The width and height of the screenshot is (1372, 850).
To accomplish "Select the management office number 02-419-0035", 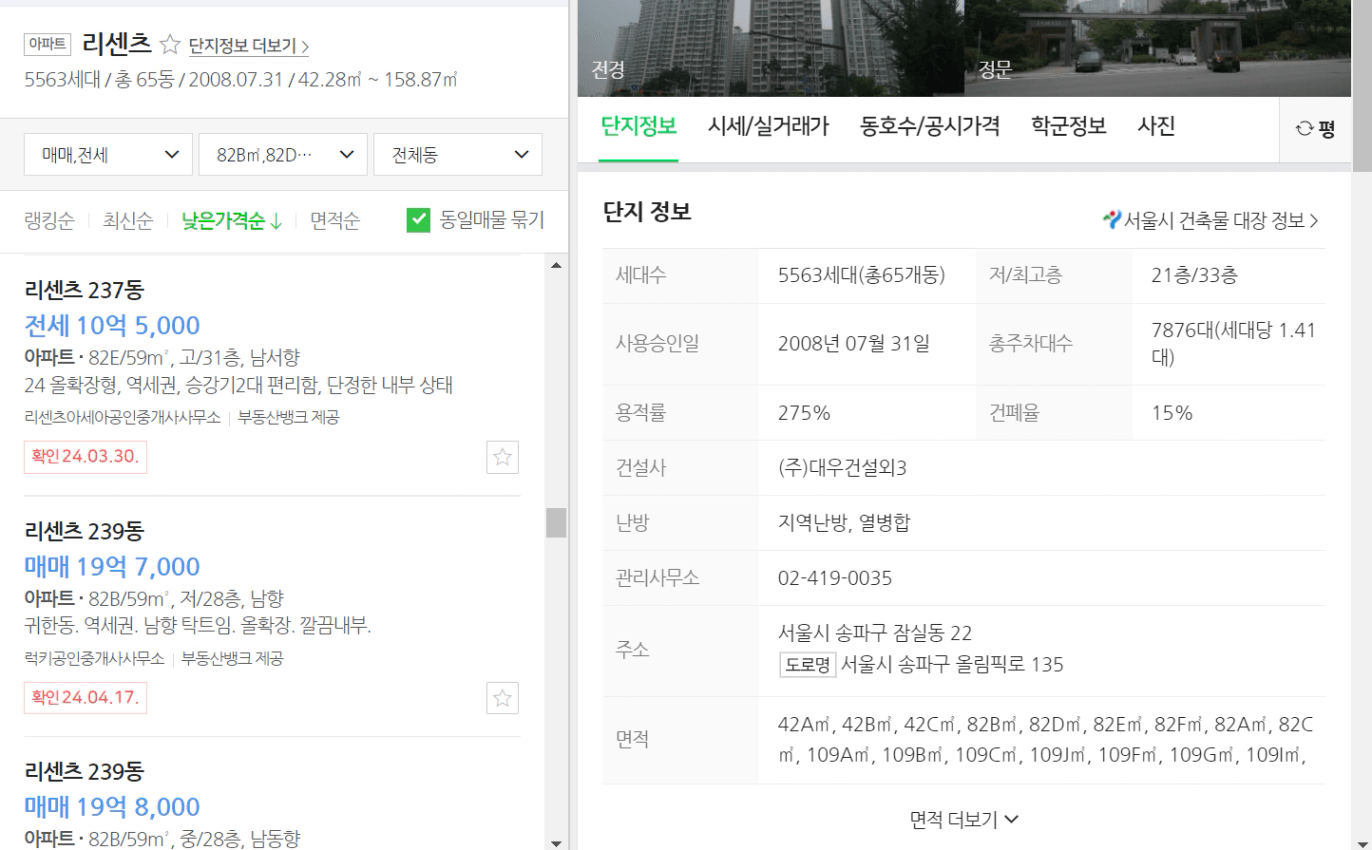I will coord(835,578).
